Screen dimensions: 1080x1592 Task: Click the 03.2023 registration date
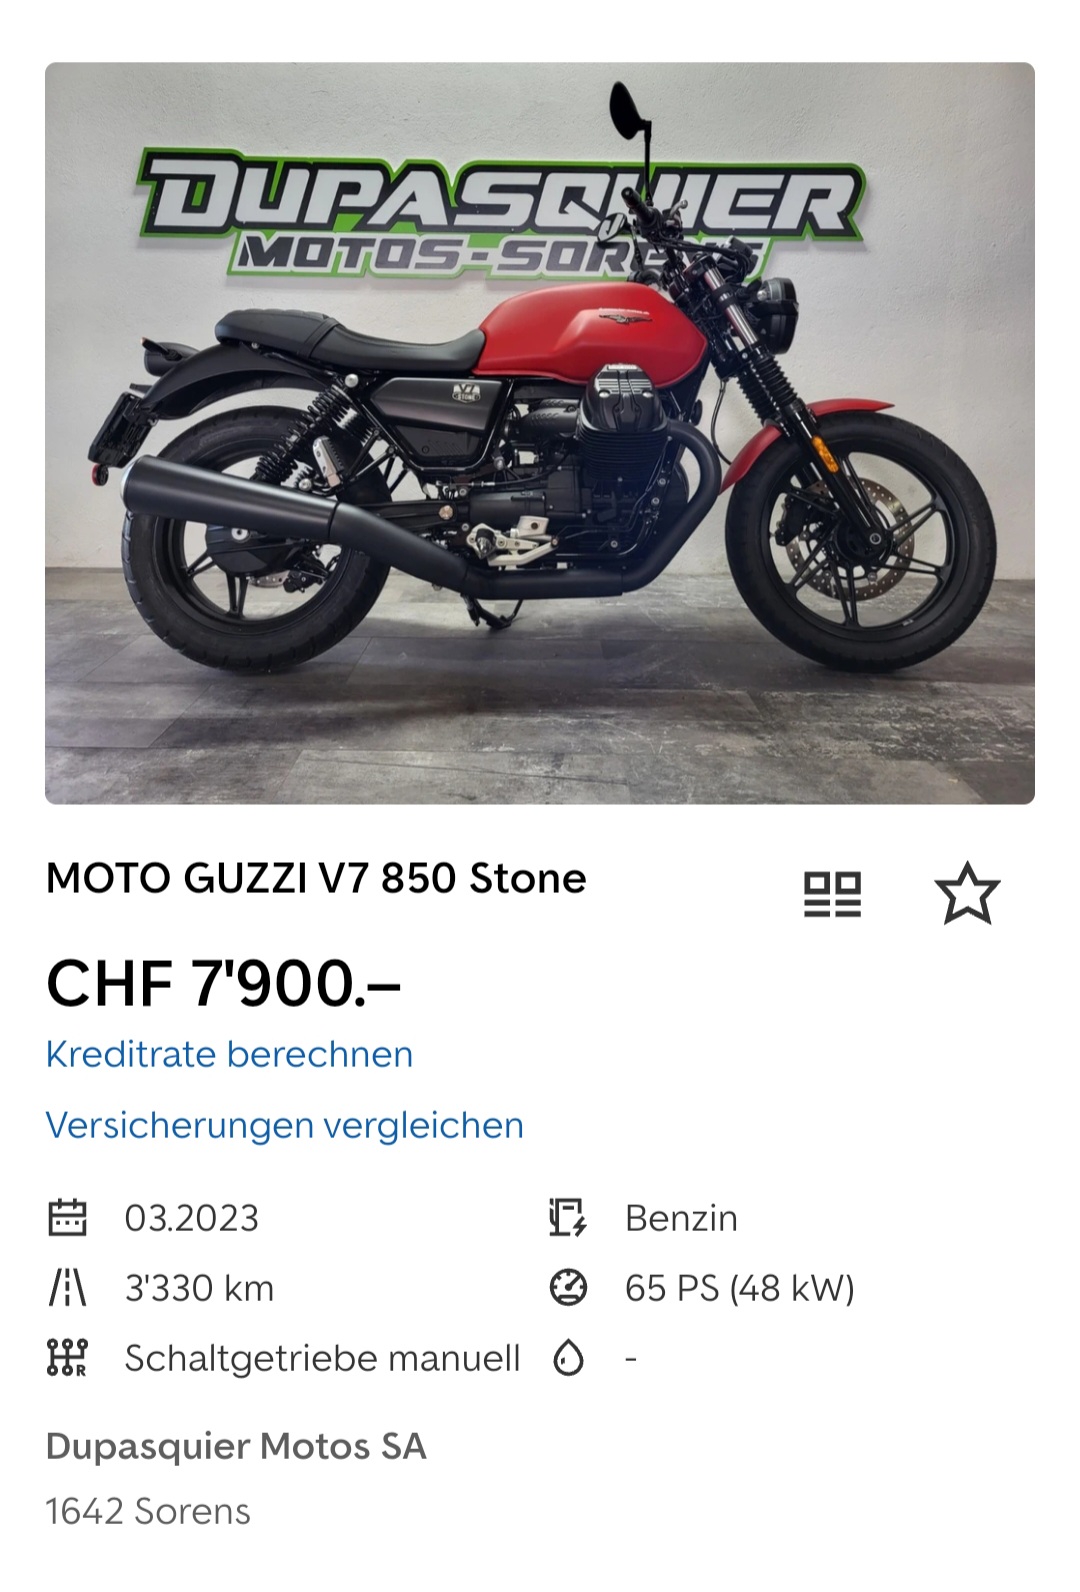pos(192,1218)
